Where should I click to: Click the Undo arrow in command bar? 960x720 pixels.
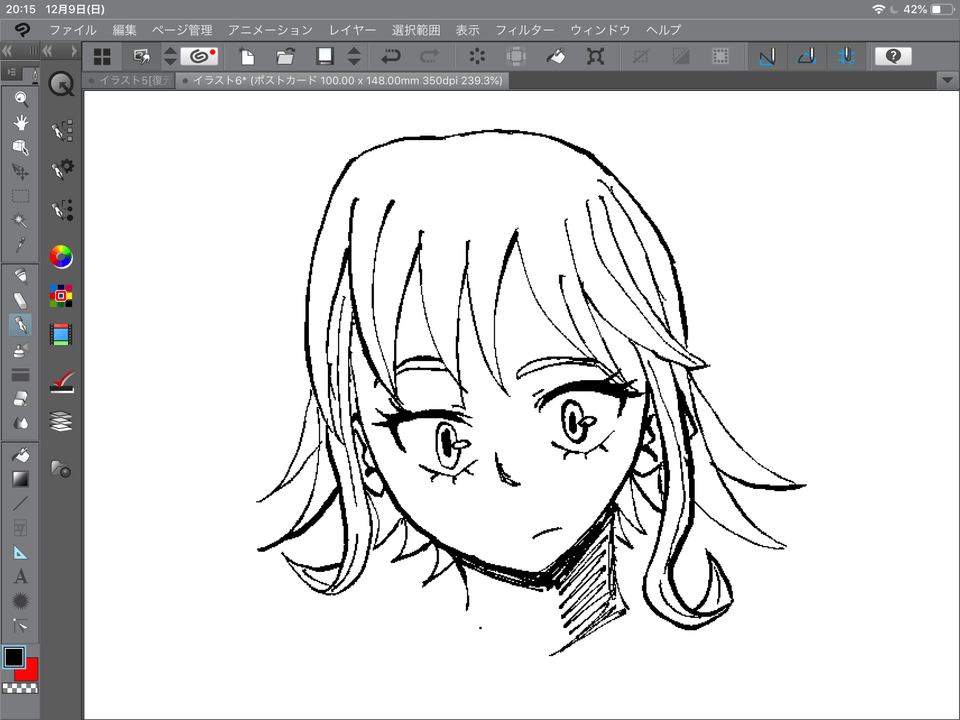[x=391, y=57]
